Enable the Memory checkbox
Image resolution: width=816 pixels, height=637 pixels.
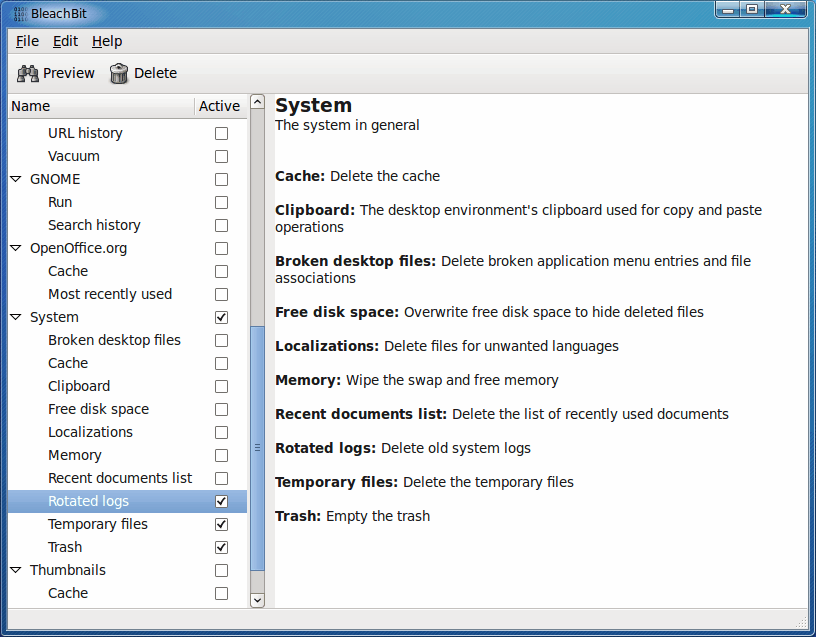(221, 455)
